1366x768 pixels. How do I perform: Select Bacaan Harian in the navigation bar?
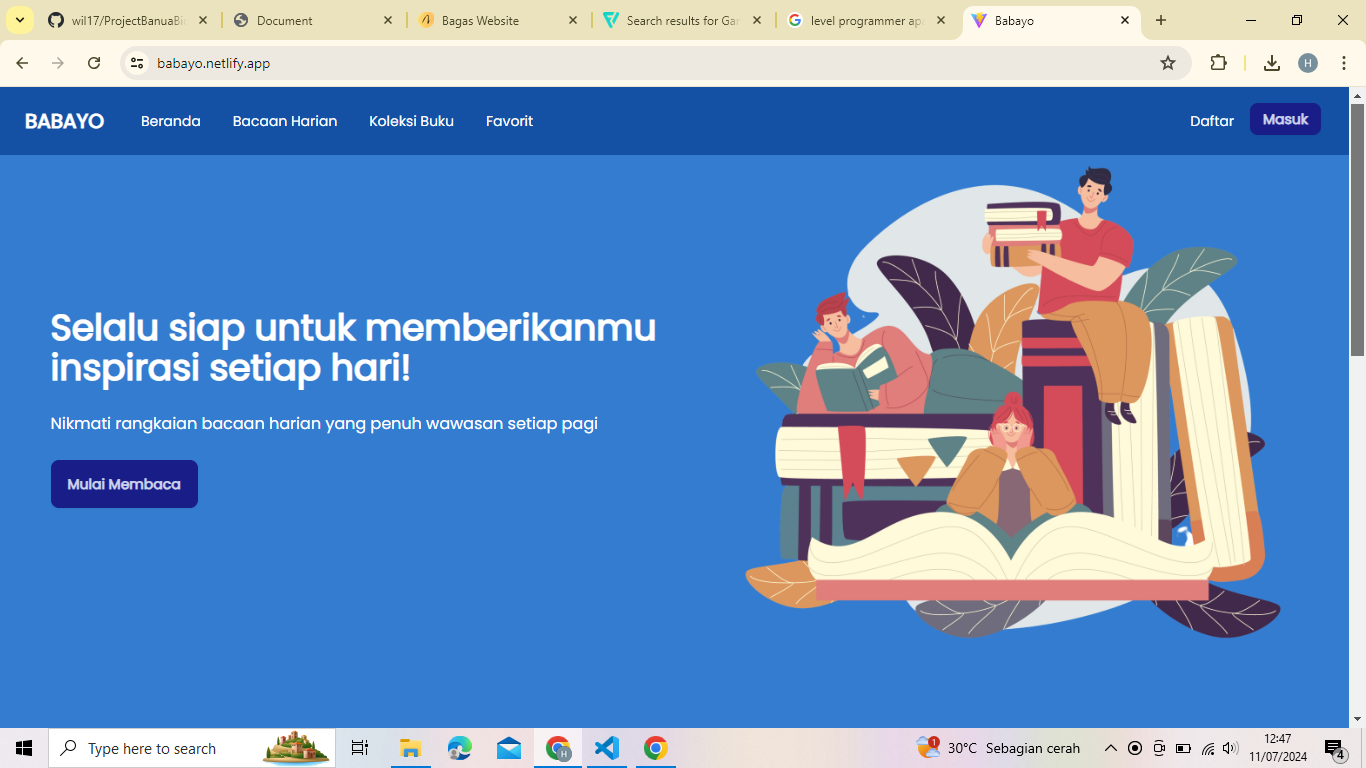[x=285, y=120]
